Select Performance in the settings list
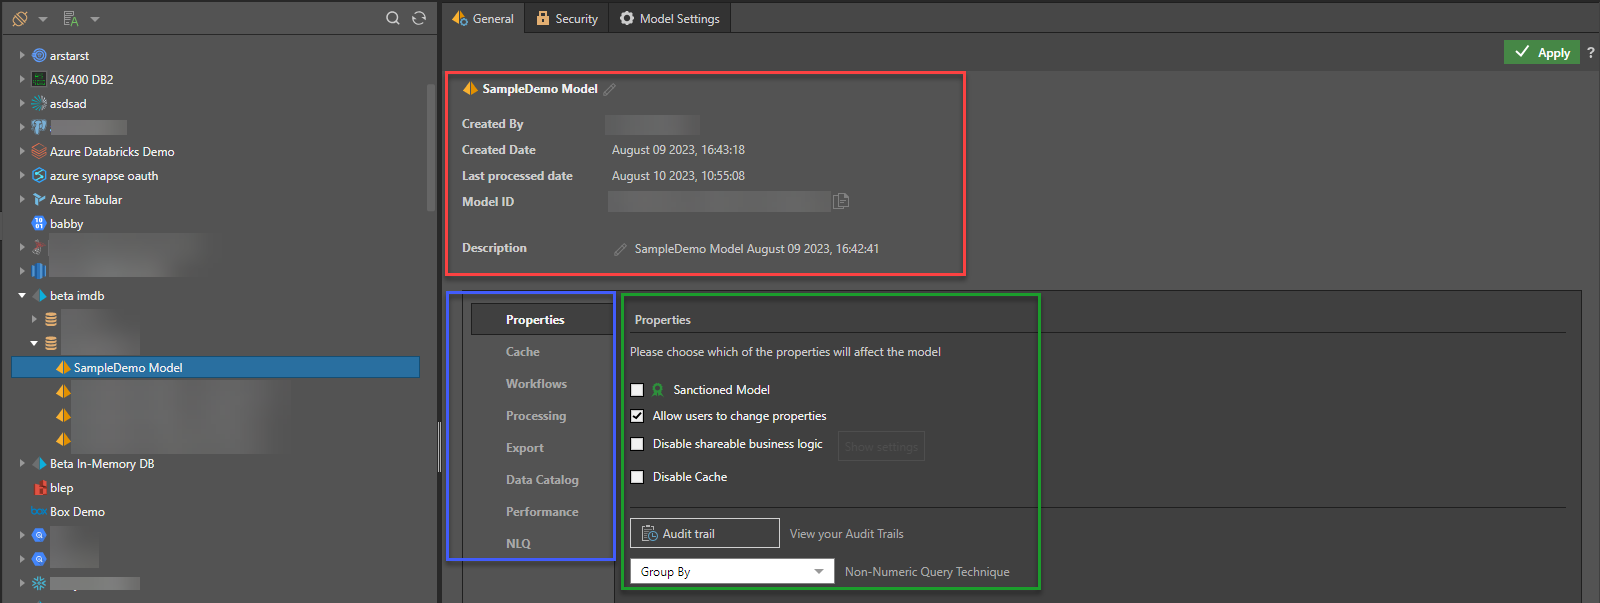The image size is (1600, 603). click(x=541, y=512)
